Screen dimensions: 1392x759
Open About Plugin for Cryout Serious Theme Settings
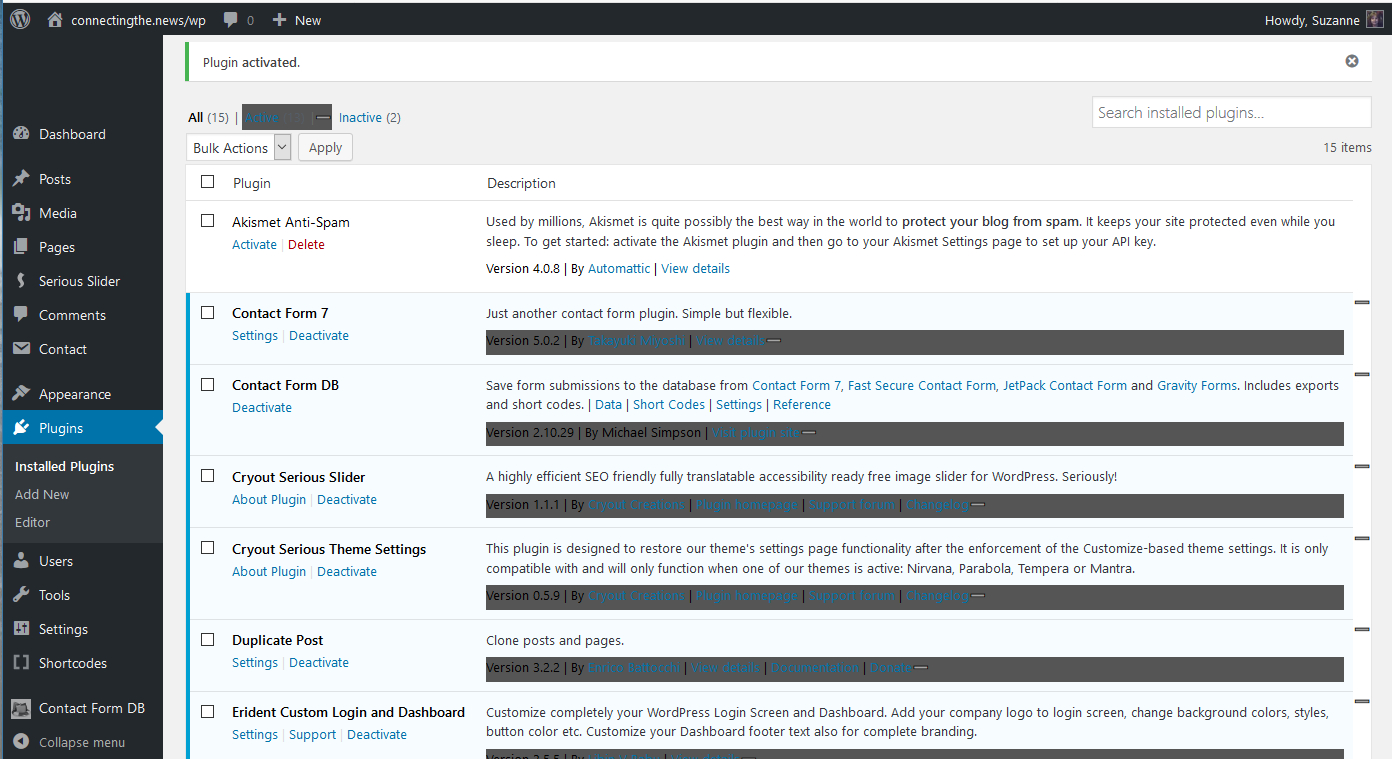point(269,571)
